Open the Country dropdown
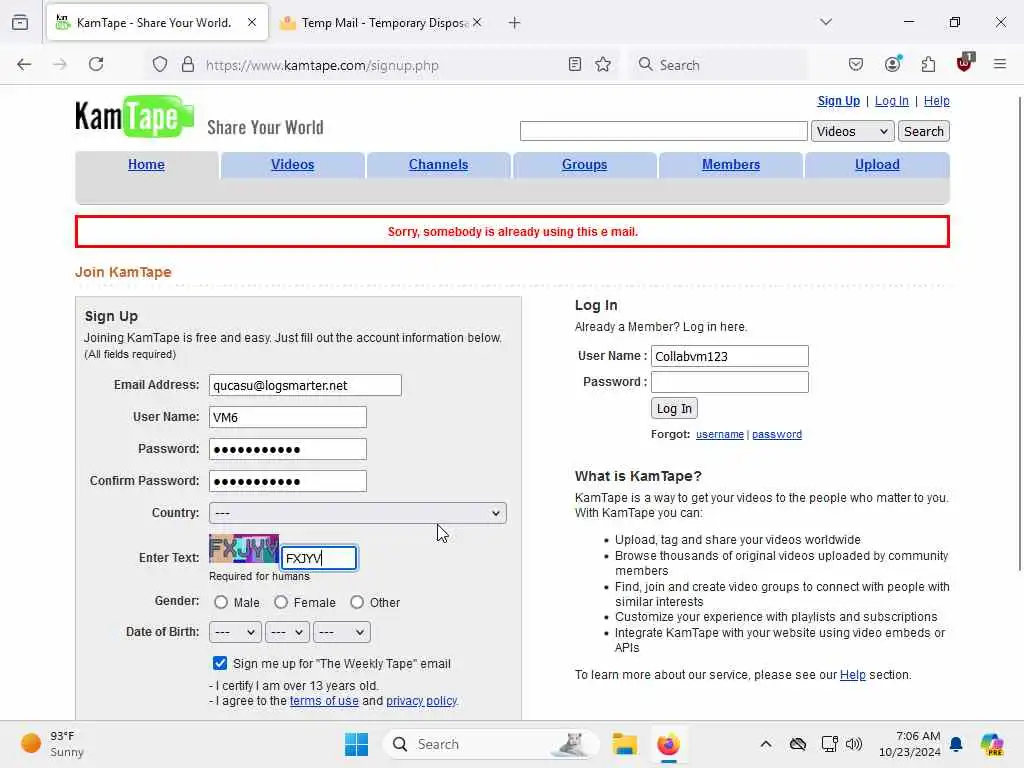 (358, 513)
